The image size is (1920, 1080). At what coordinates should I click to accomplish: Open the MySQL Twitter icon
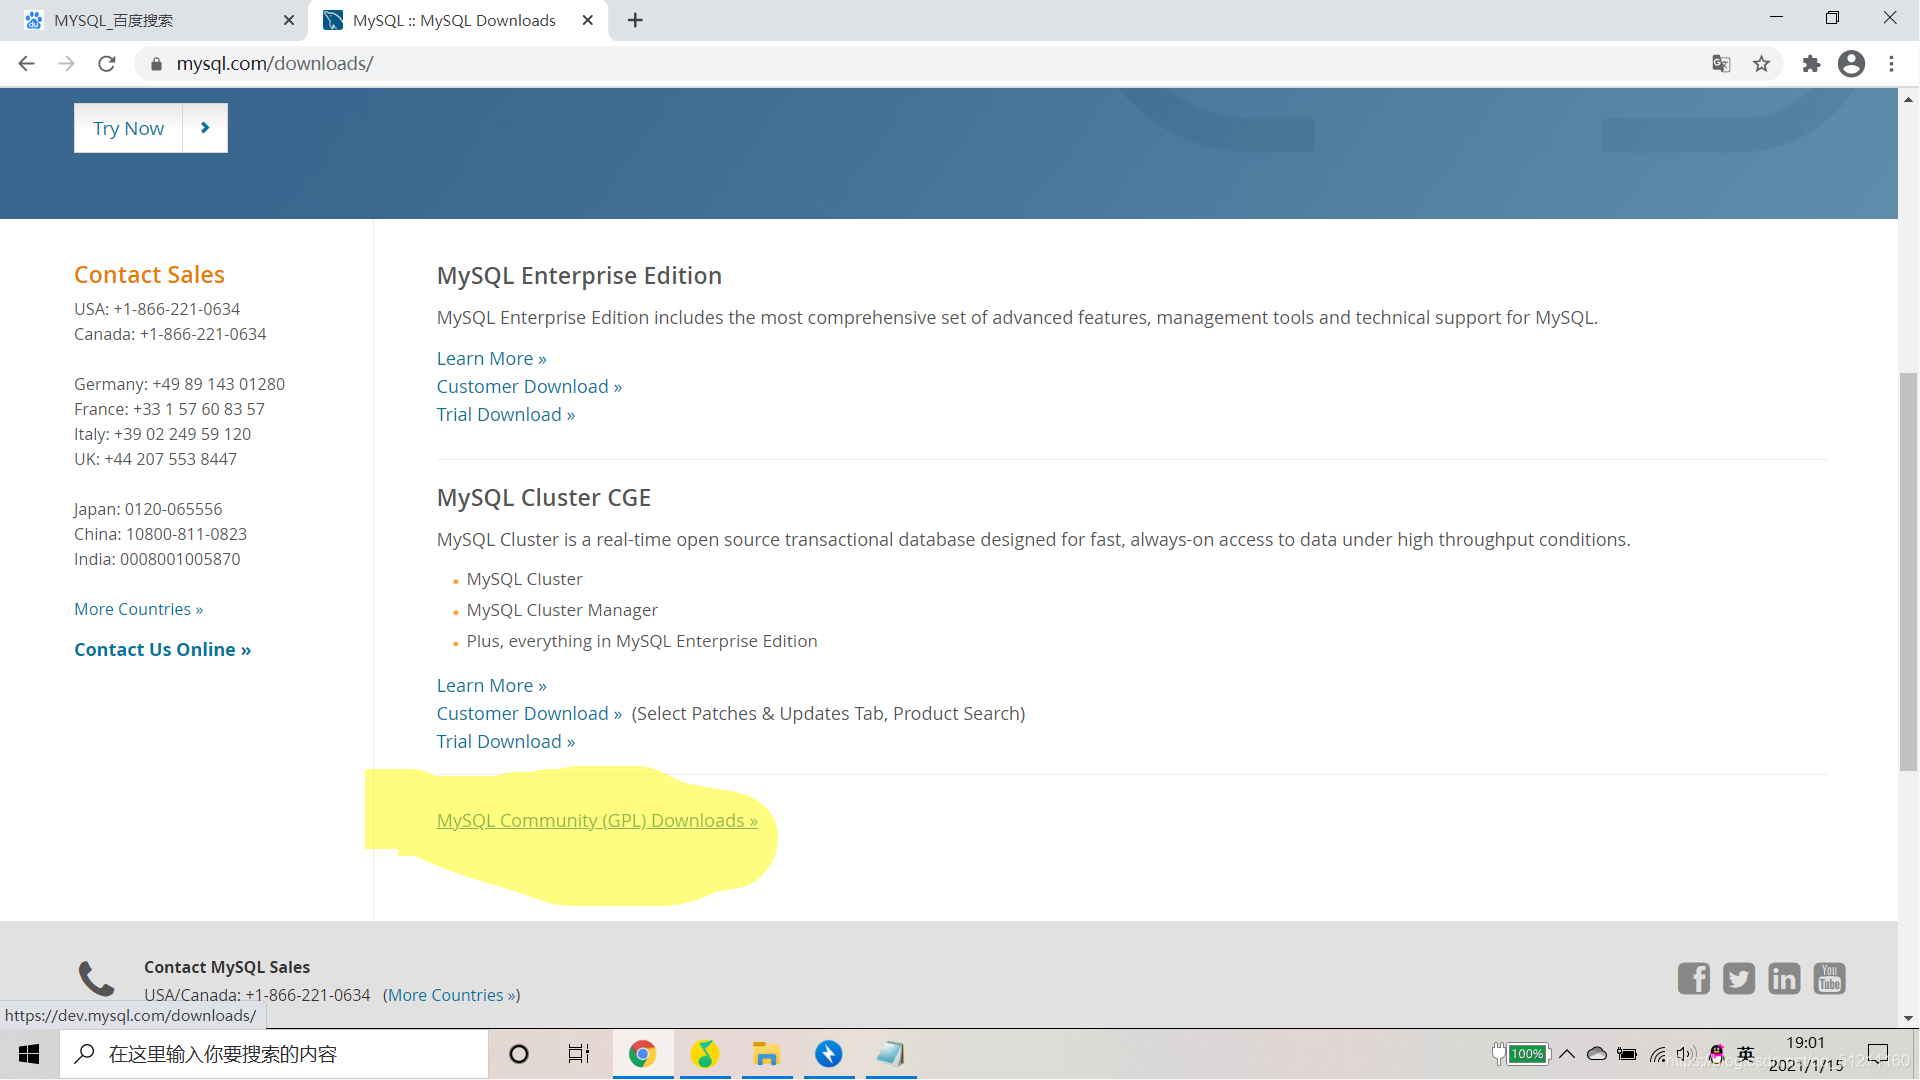1739,979
